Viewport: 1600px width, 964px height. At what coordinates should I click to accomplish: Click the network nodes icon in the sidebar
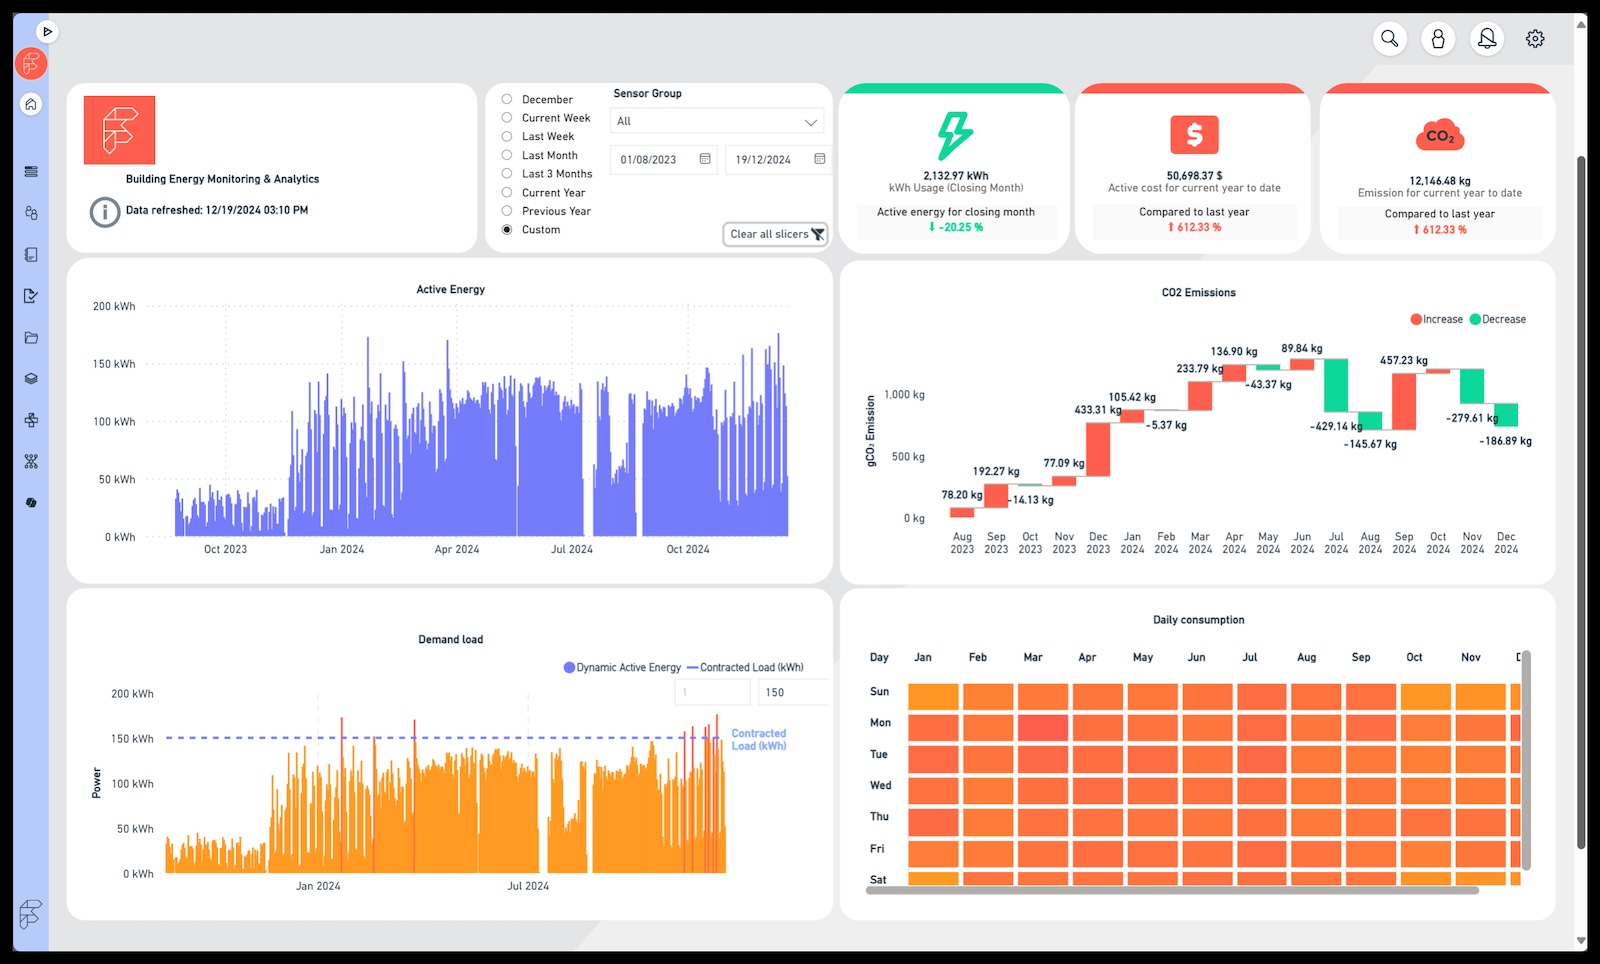[31, 461]
